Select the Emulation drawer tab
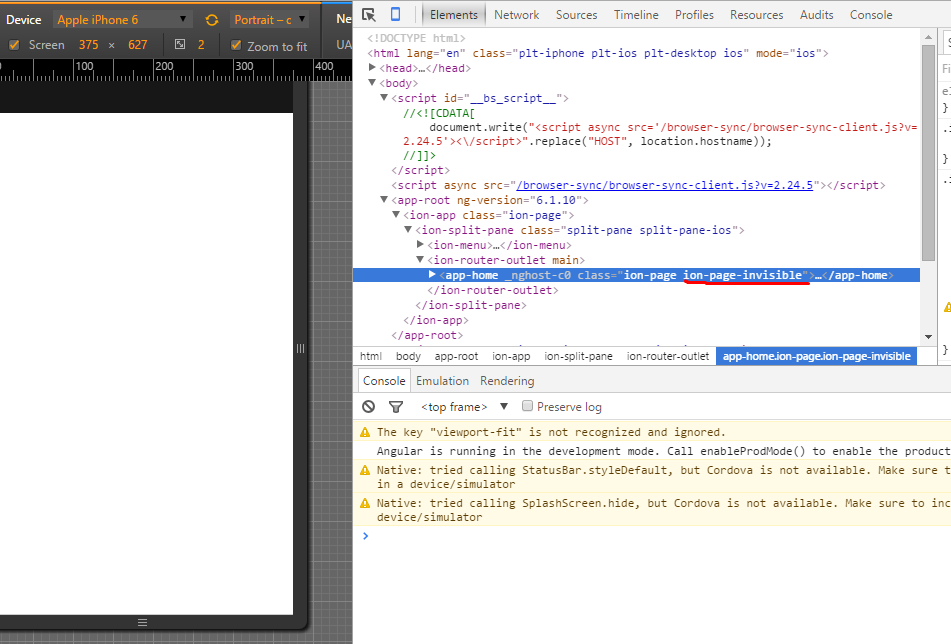The height and width of the screenshot is (644, 951). [x=442, y=381]
